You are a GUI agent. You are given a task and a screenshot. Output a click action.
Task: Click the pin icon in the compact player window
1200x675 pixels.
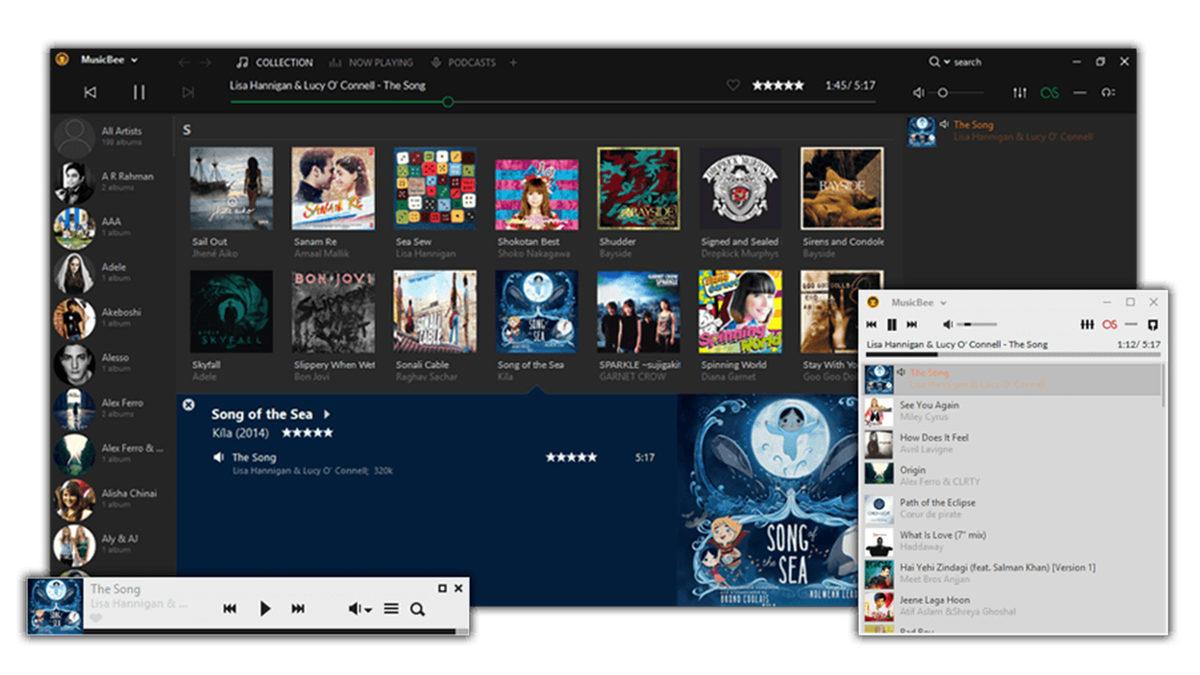(1152, 324)
